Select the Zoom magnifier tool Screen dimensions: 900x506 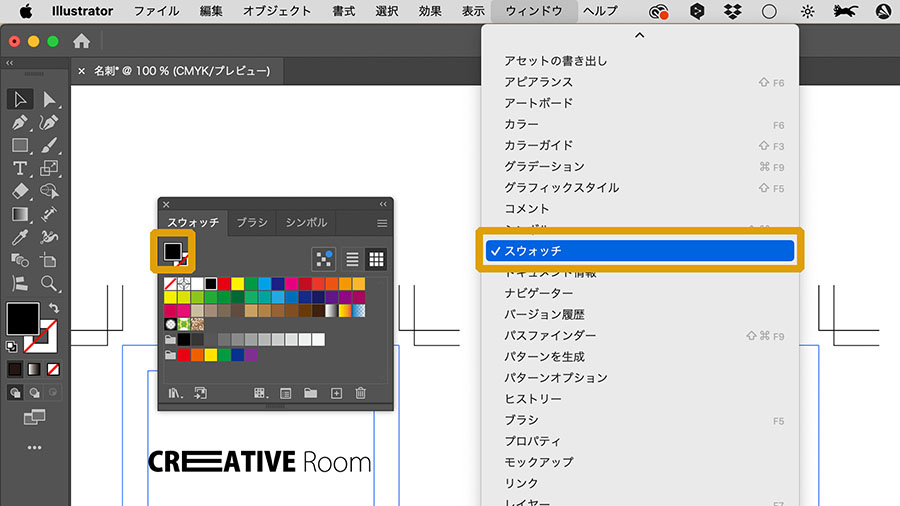[49, 283]
